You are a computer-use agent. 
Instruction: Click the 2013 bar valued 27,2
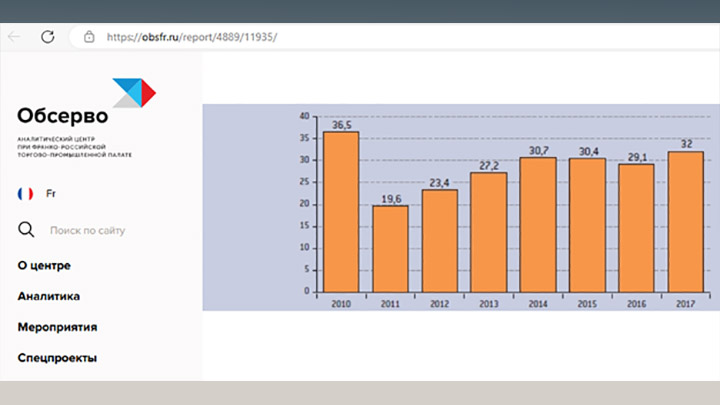[489, 232]
